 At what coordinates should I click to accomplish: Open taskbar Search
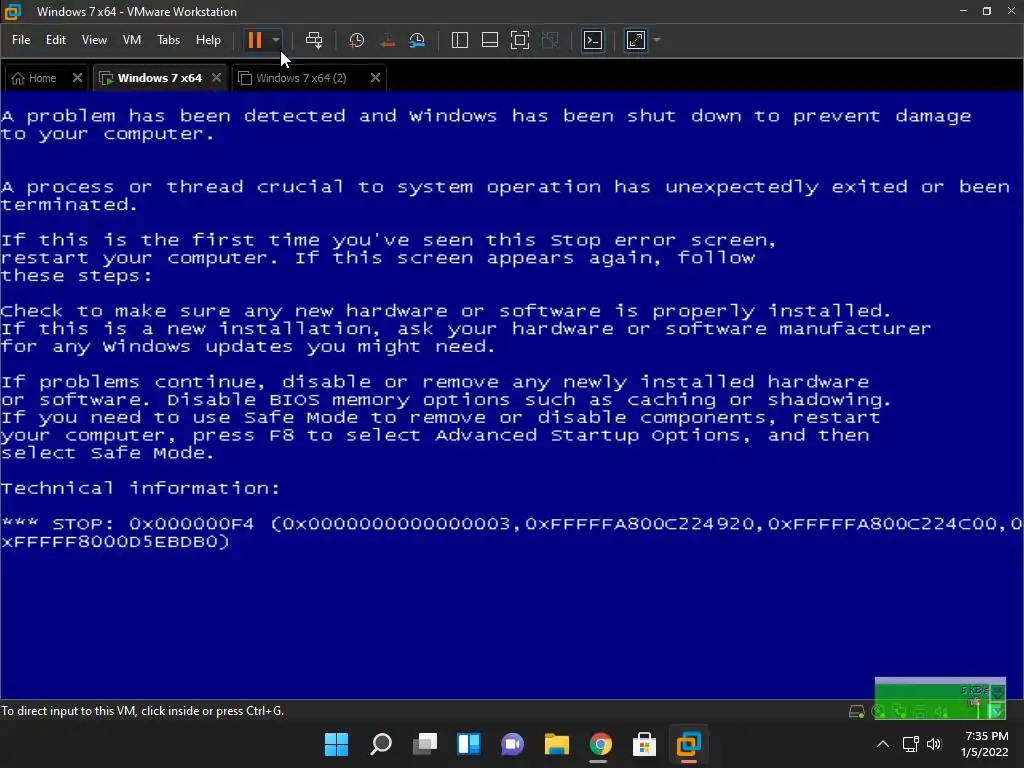point(381,744)
